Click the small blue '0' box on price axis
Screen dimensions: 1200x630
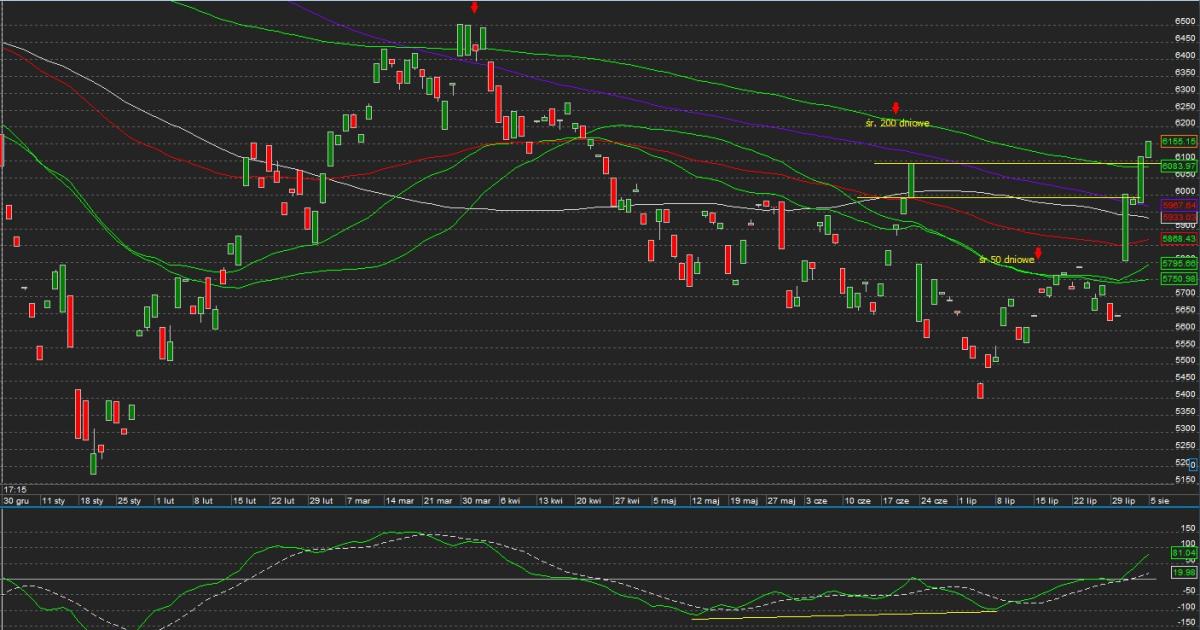click(x=1179, y=465)
